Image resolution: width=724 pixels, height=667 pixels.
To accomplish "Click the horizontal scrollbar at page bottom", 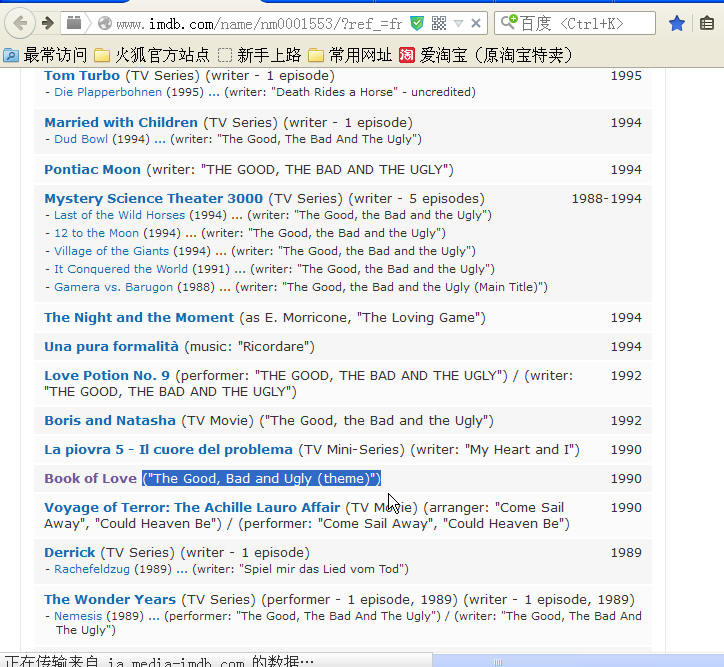I will click(578, 661).
